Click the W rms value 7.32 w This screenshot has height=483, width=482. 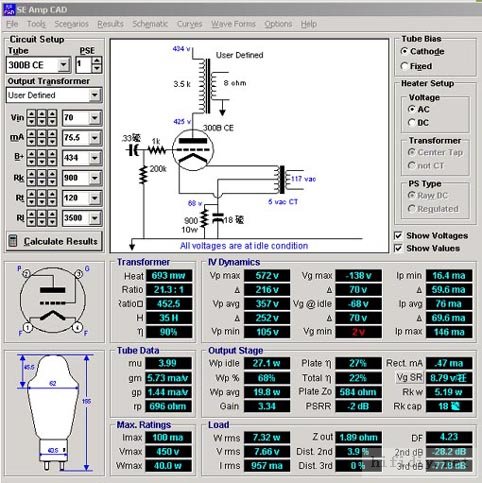pyautogui.click(x=267, y=437)
